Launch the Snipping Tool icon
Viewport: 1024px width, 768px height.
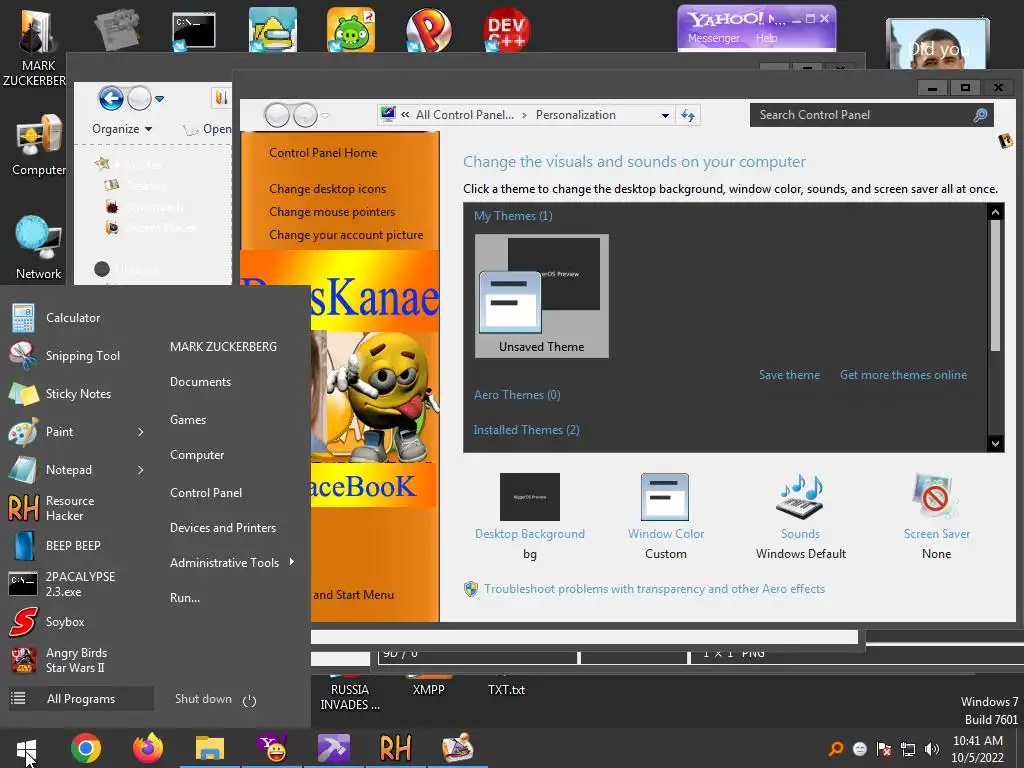click(24, 356)
